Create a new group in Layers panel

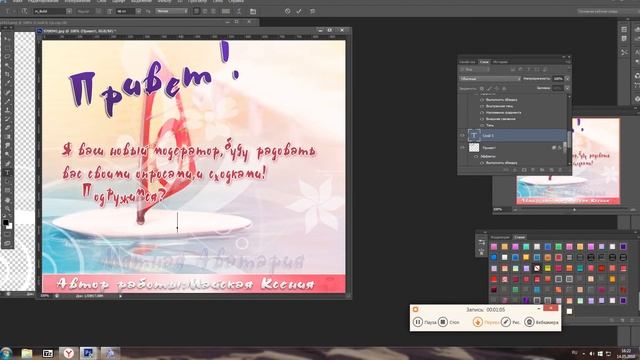pos(542,170)
